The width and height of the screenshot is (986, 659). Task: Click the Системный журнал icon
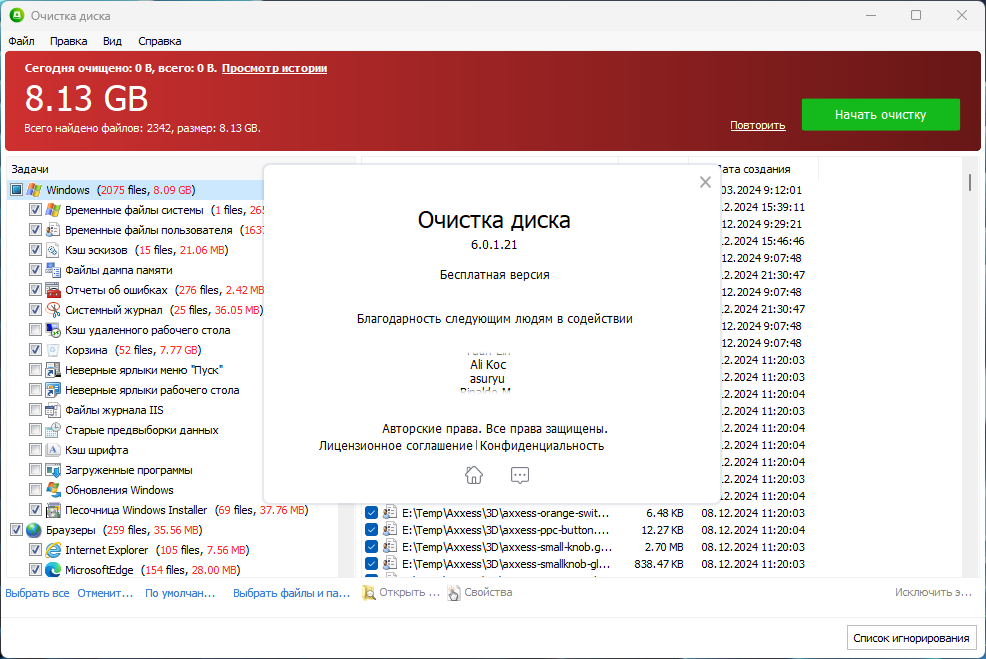pos(53,310)
